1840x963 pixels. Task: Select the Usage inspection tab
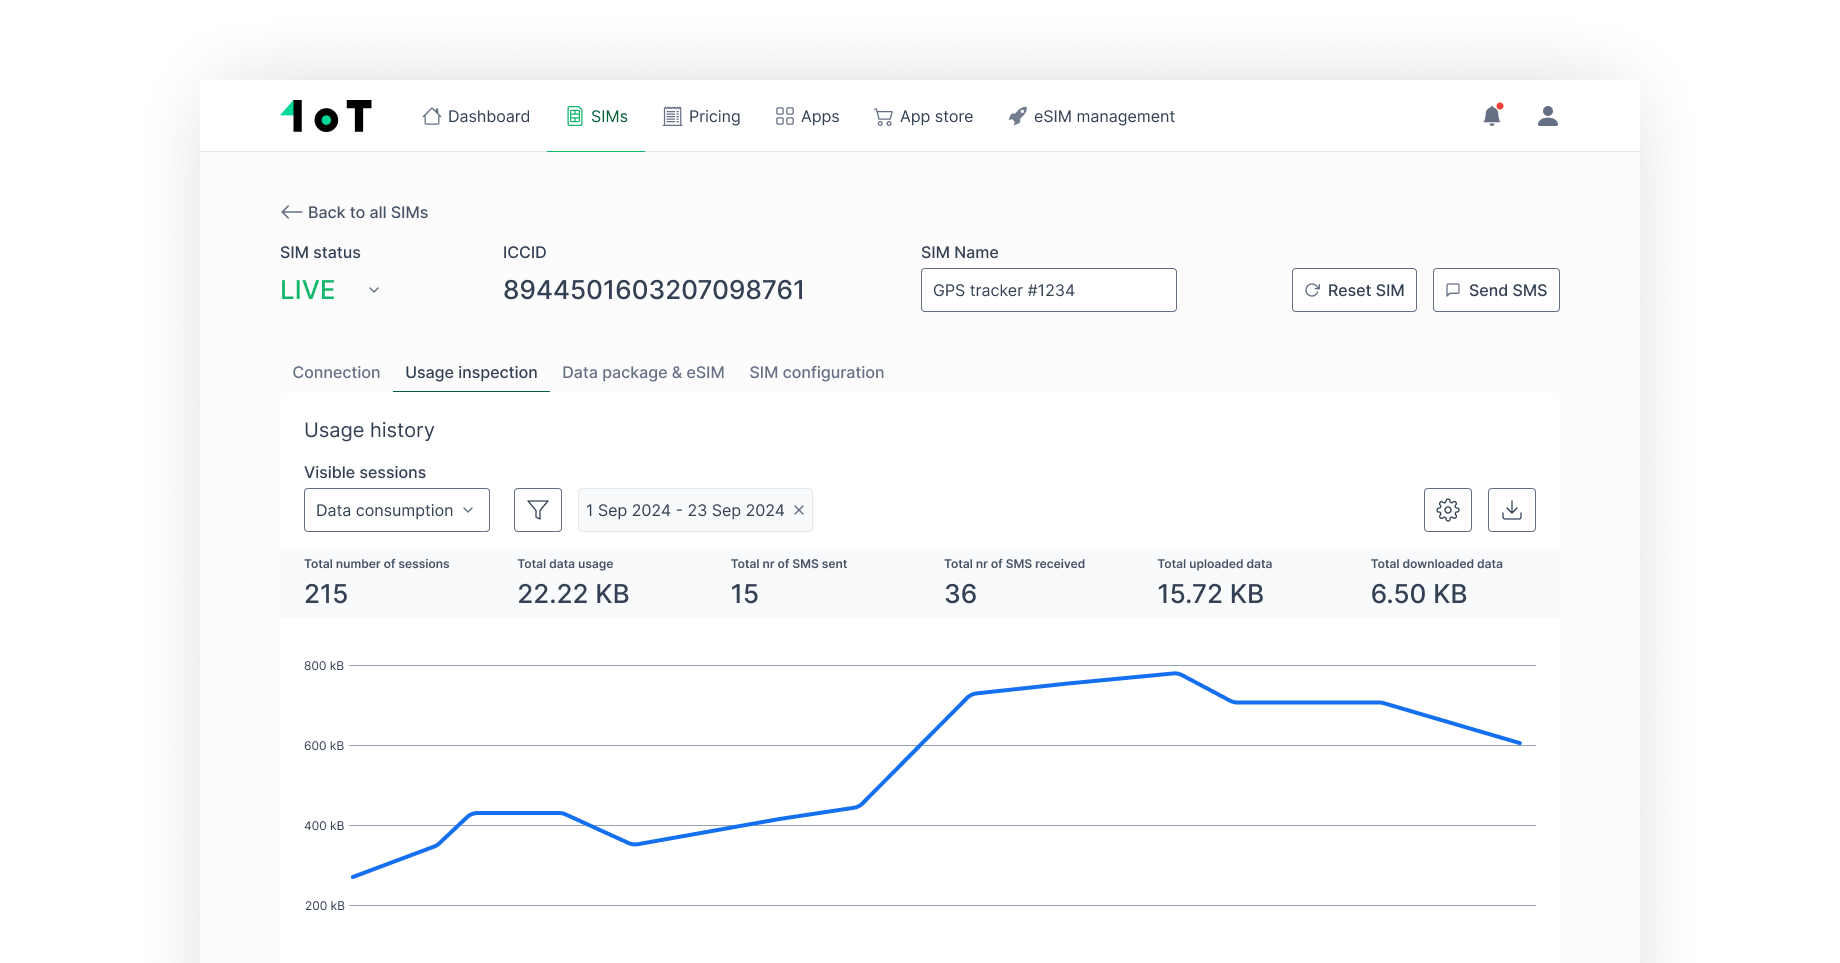pyautogui.click(x=471, y=372)
